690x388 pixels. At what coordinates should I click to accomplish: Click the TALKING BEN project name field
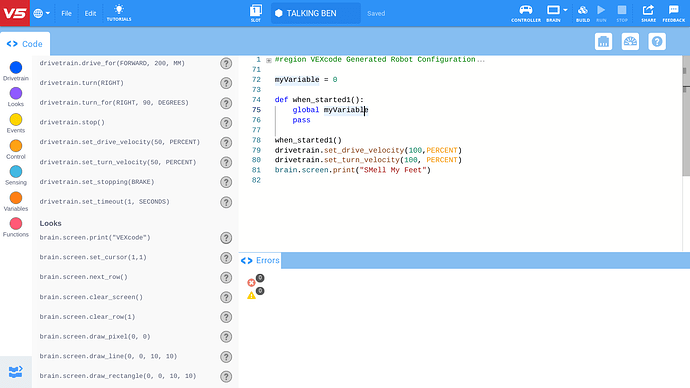point(316,13)
